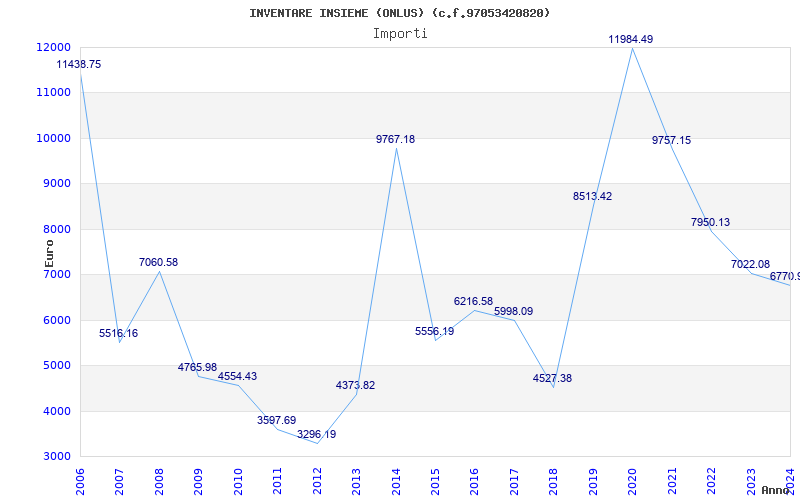Viewport: 800px width, 500px height.
Task: Select the 4000 y-axis tick
Action: point(57,411)
